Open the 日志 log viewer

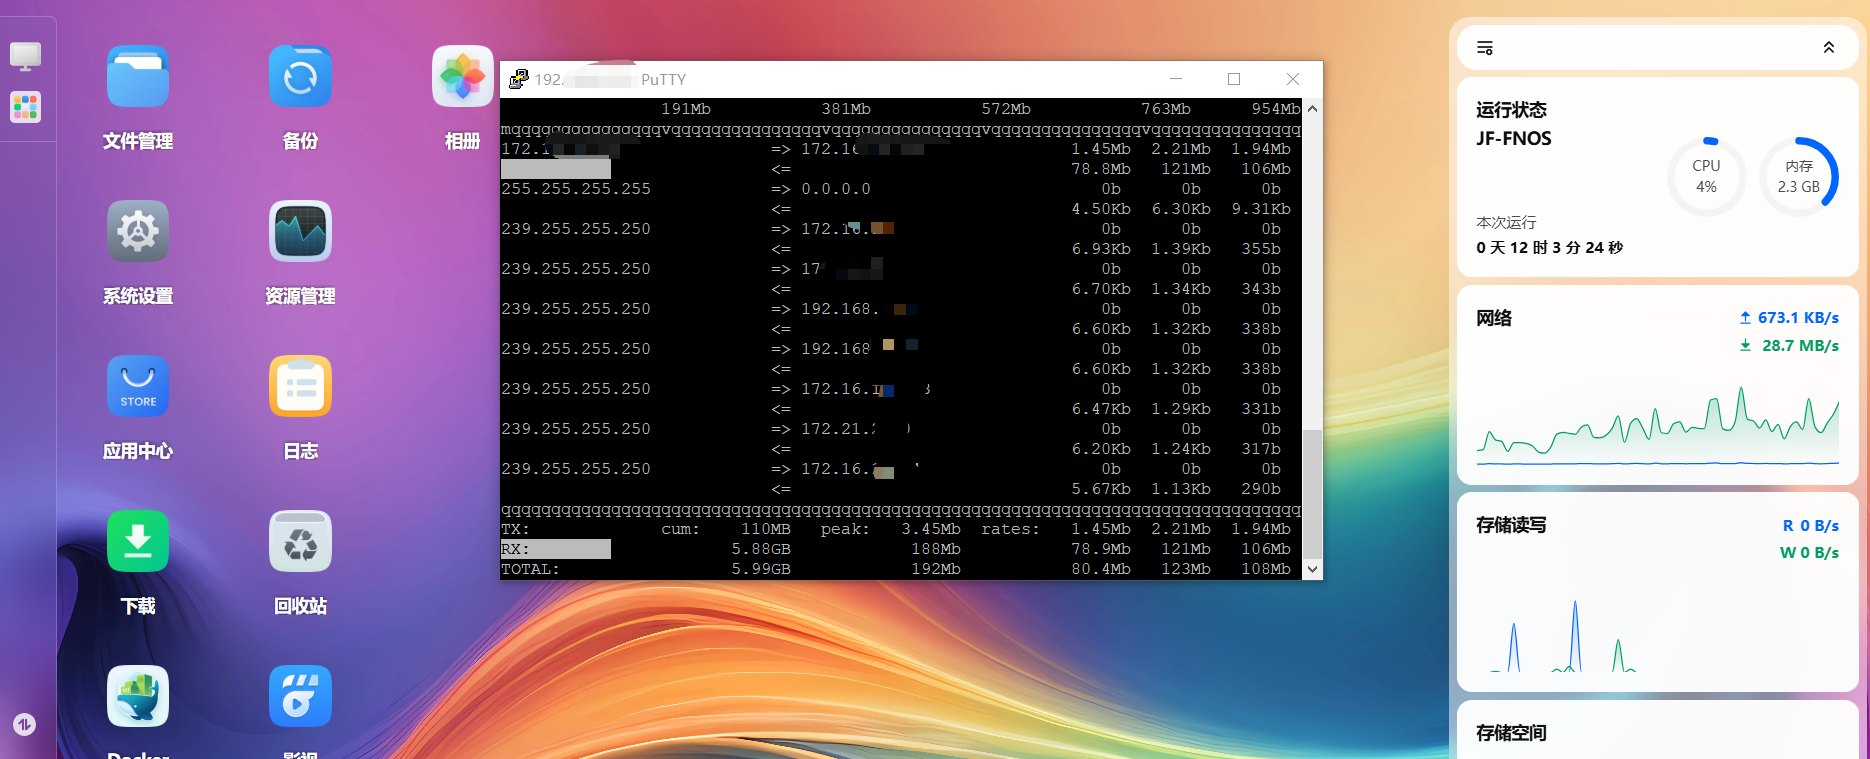[300, 386]
